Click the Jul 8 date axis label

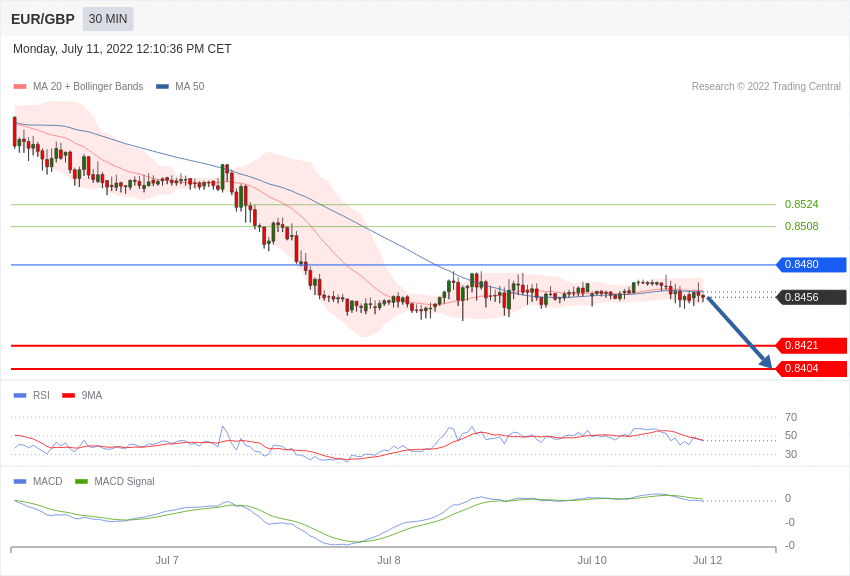[x=389, y=560]
